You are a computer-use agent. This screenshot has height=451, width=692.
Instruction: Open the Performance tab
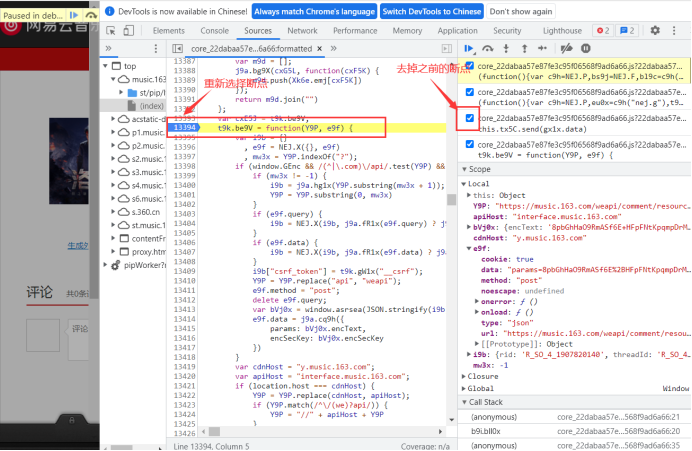pos(355,30)
